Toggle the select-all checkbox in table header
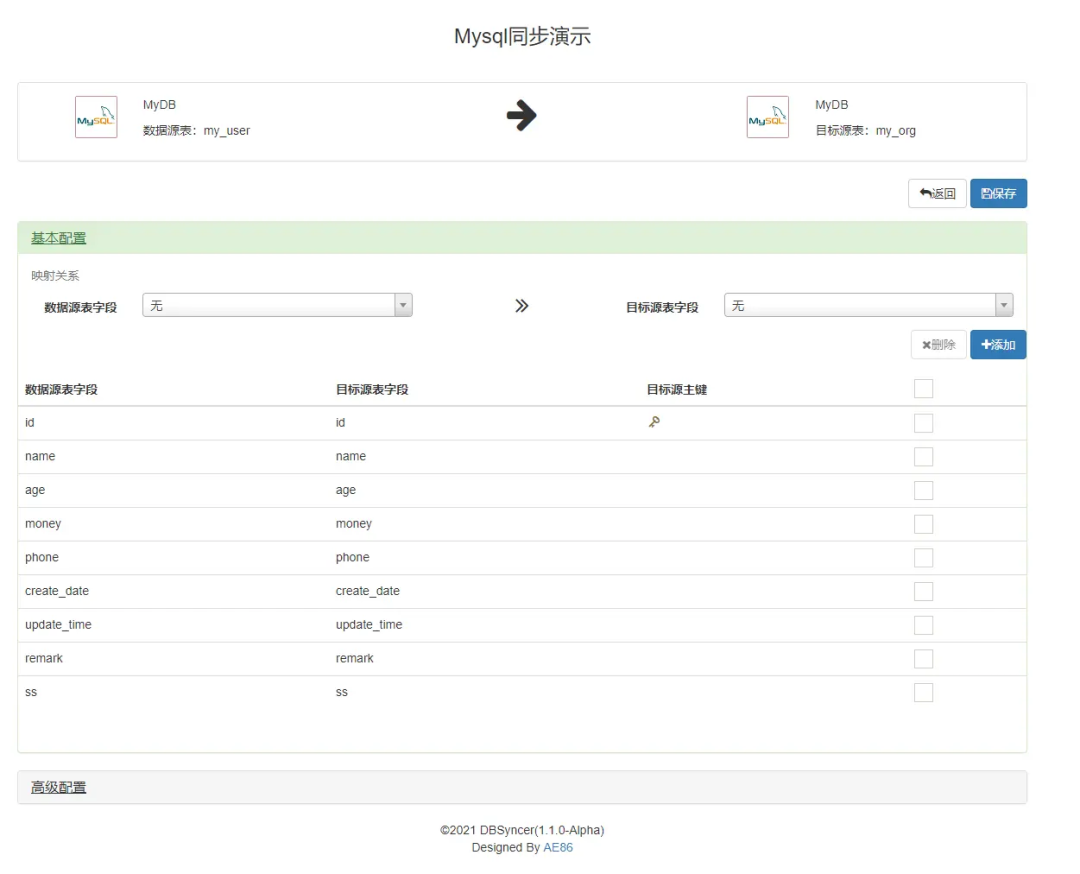The image size is (1080, 874). pyautogui.click(x=923, y=389)
